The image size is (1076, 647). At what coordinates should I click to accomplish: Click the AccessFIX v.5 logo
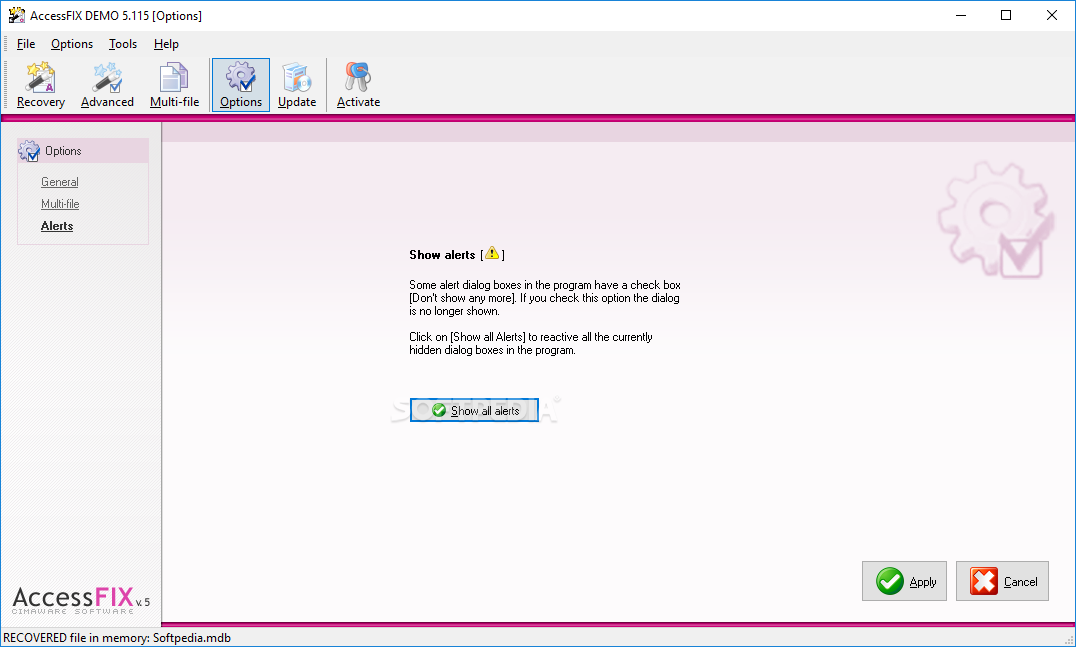click(x=81, y=600)
